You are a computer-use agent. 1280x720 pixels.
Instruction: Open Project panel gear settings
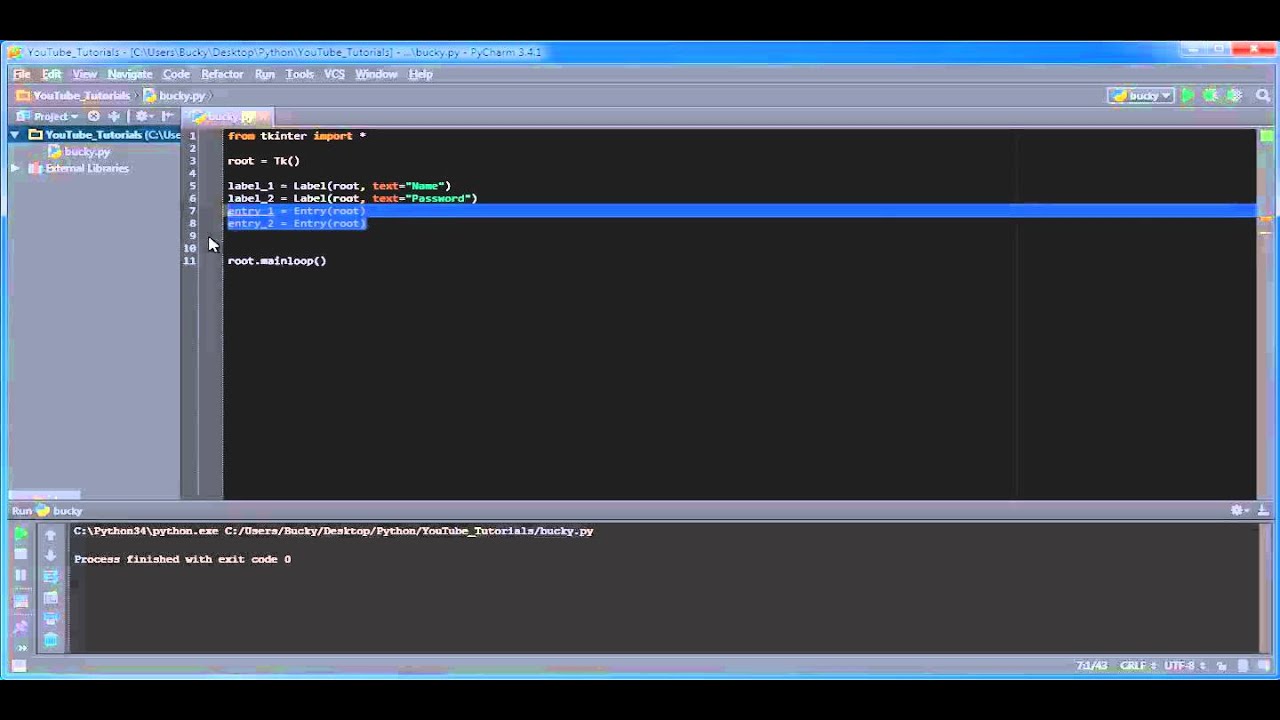pos(143,116)
